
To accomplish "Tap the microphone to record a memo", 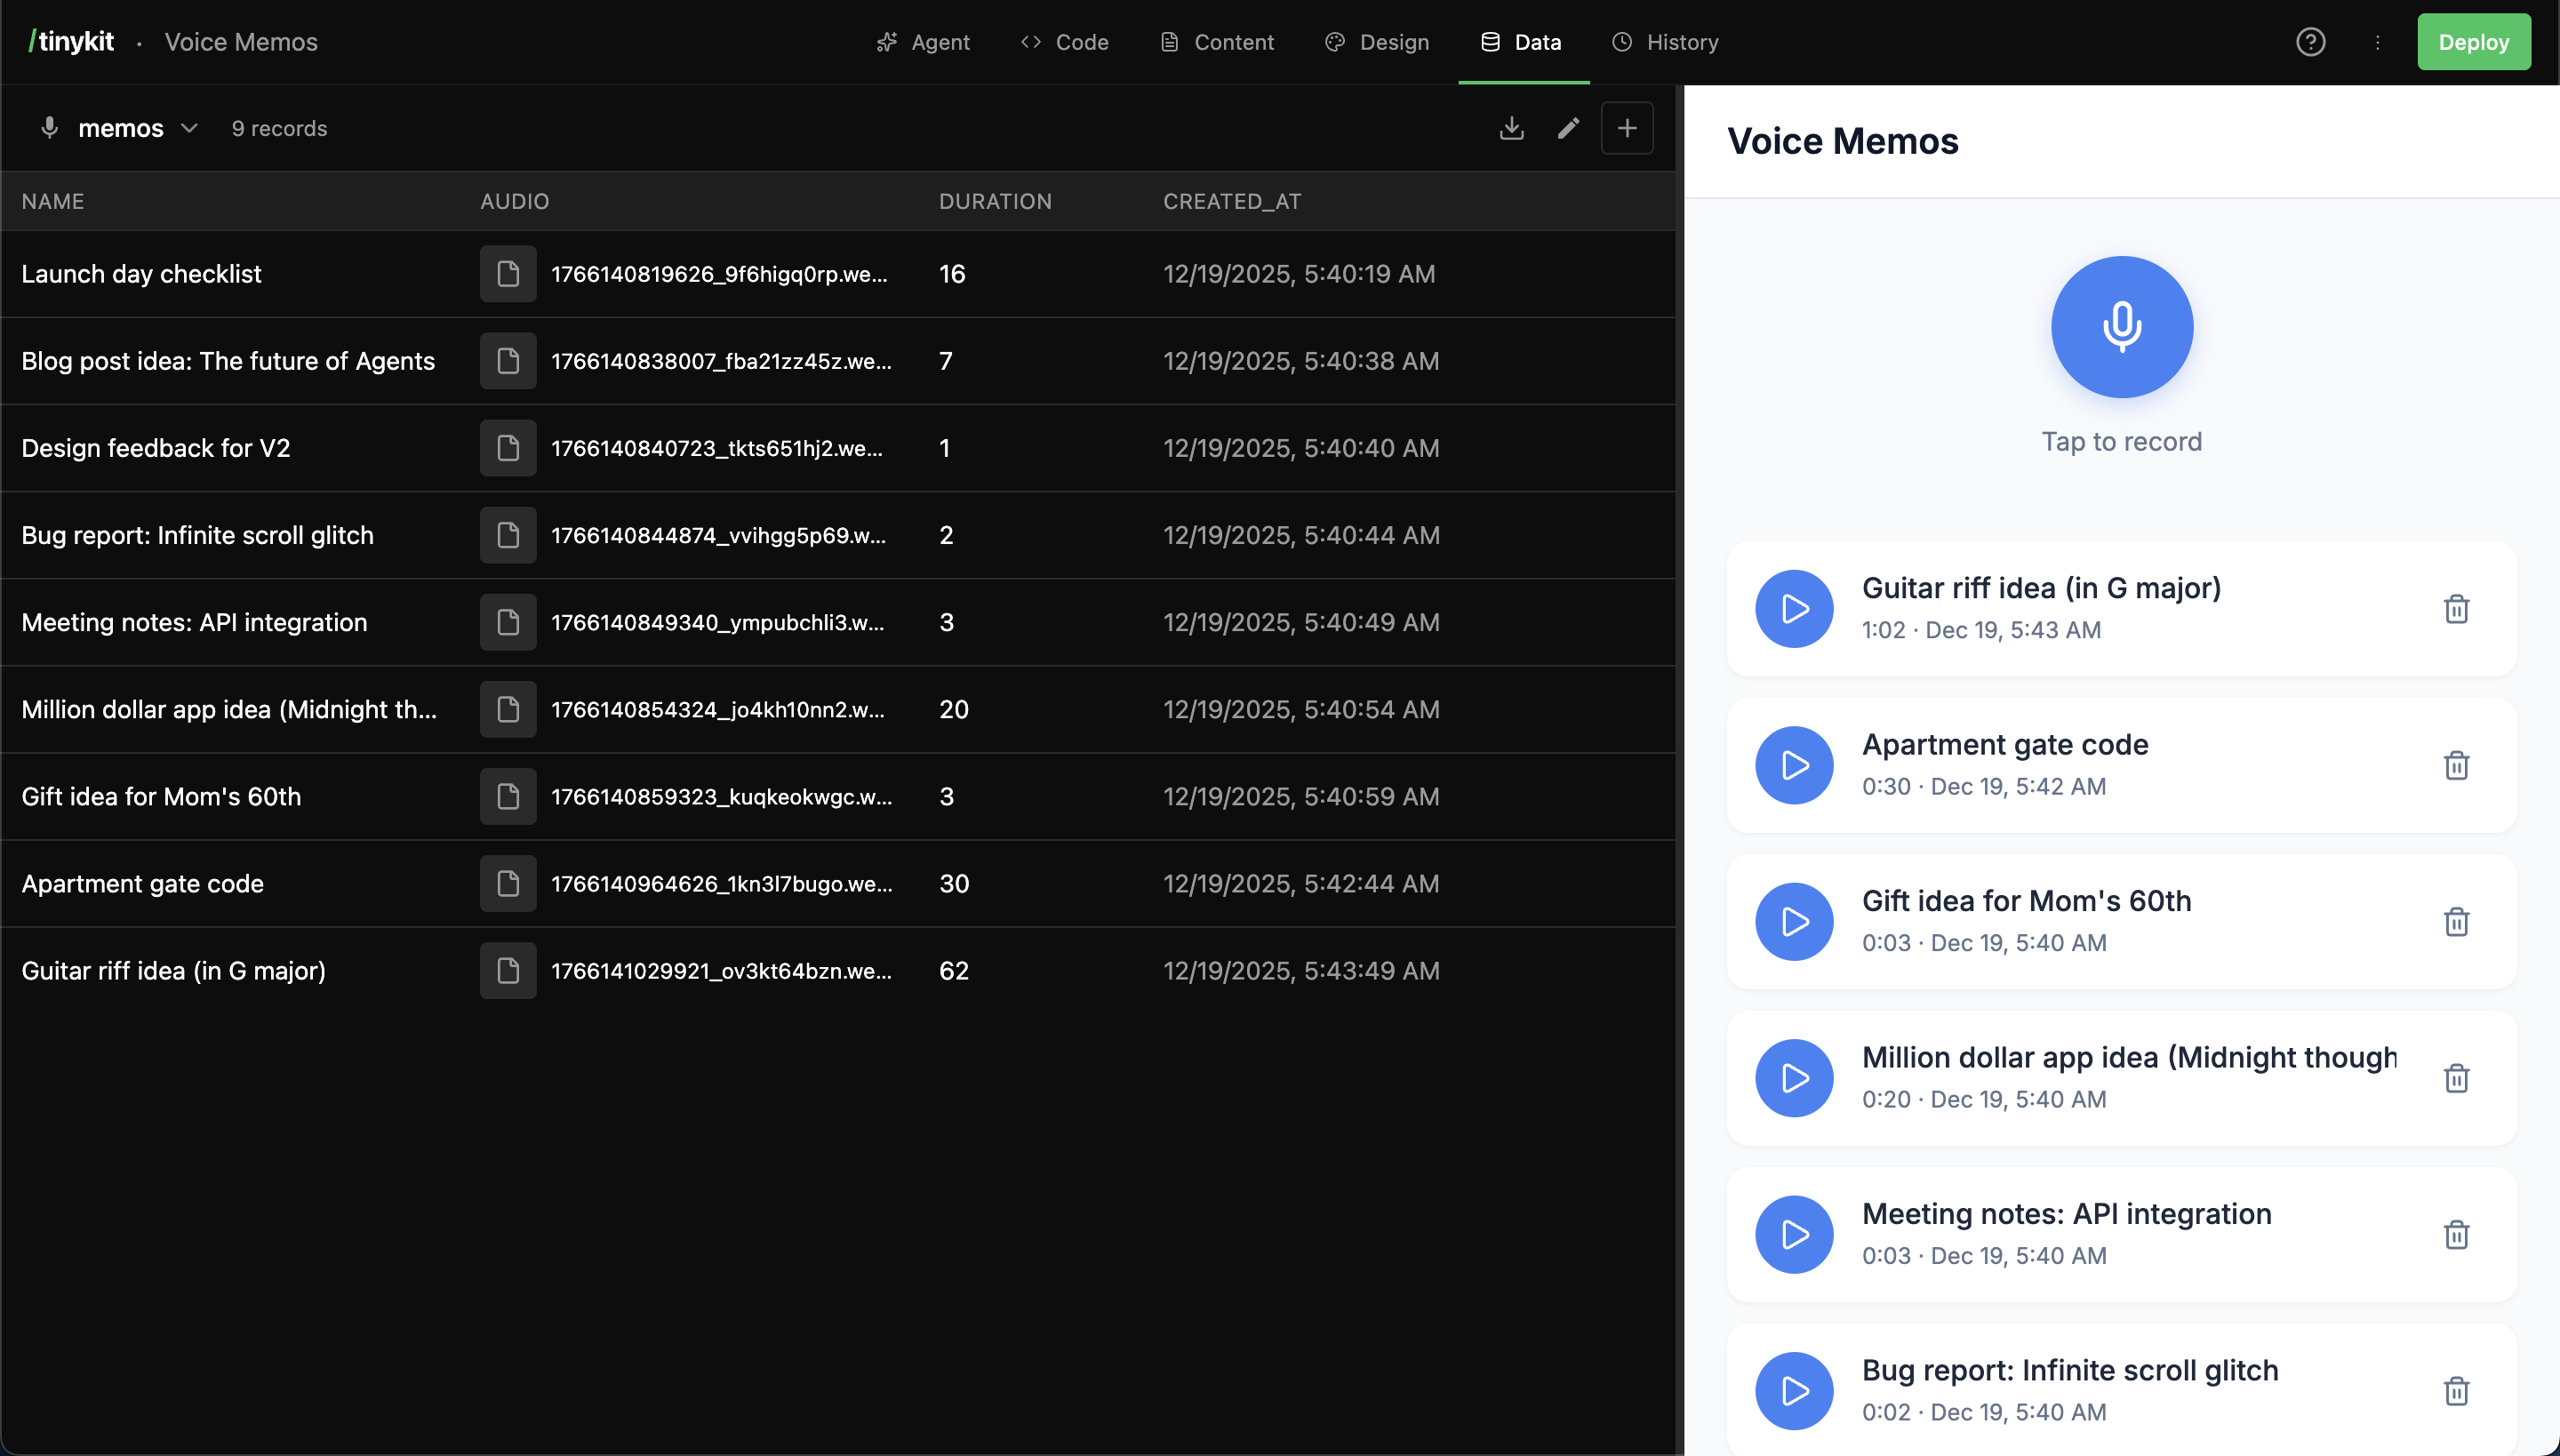I will (x=2122, y=326).
